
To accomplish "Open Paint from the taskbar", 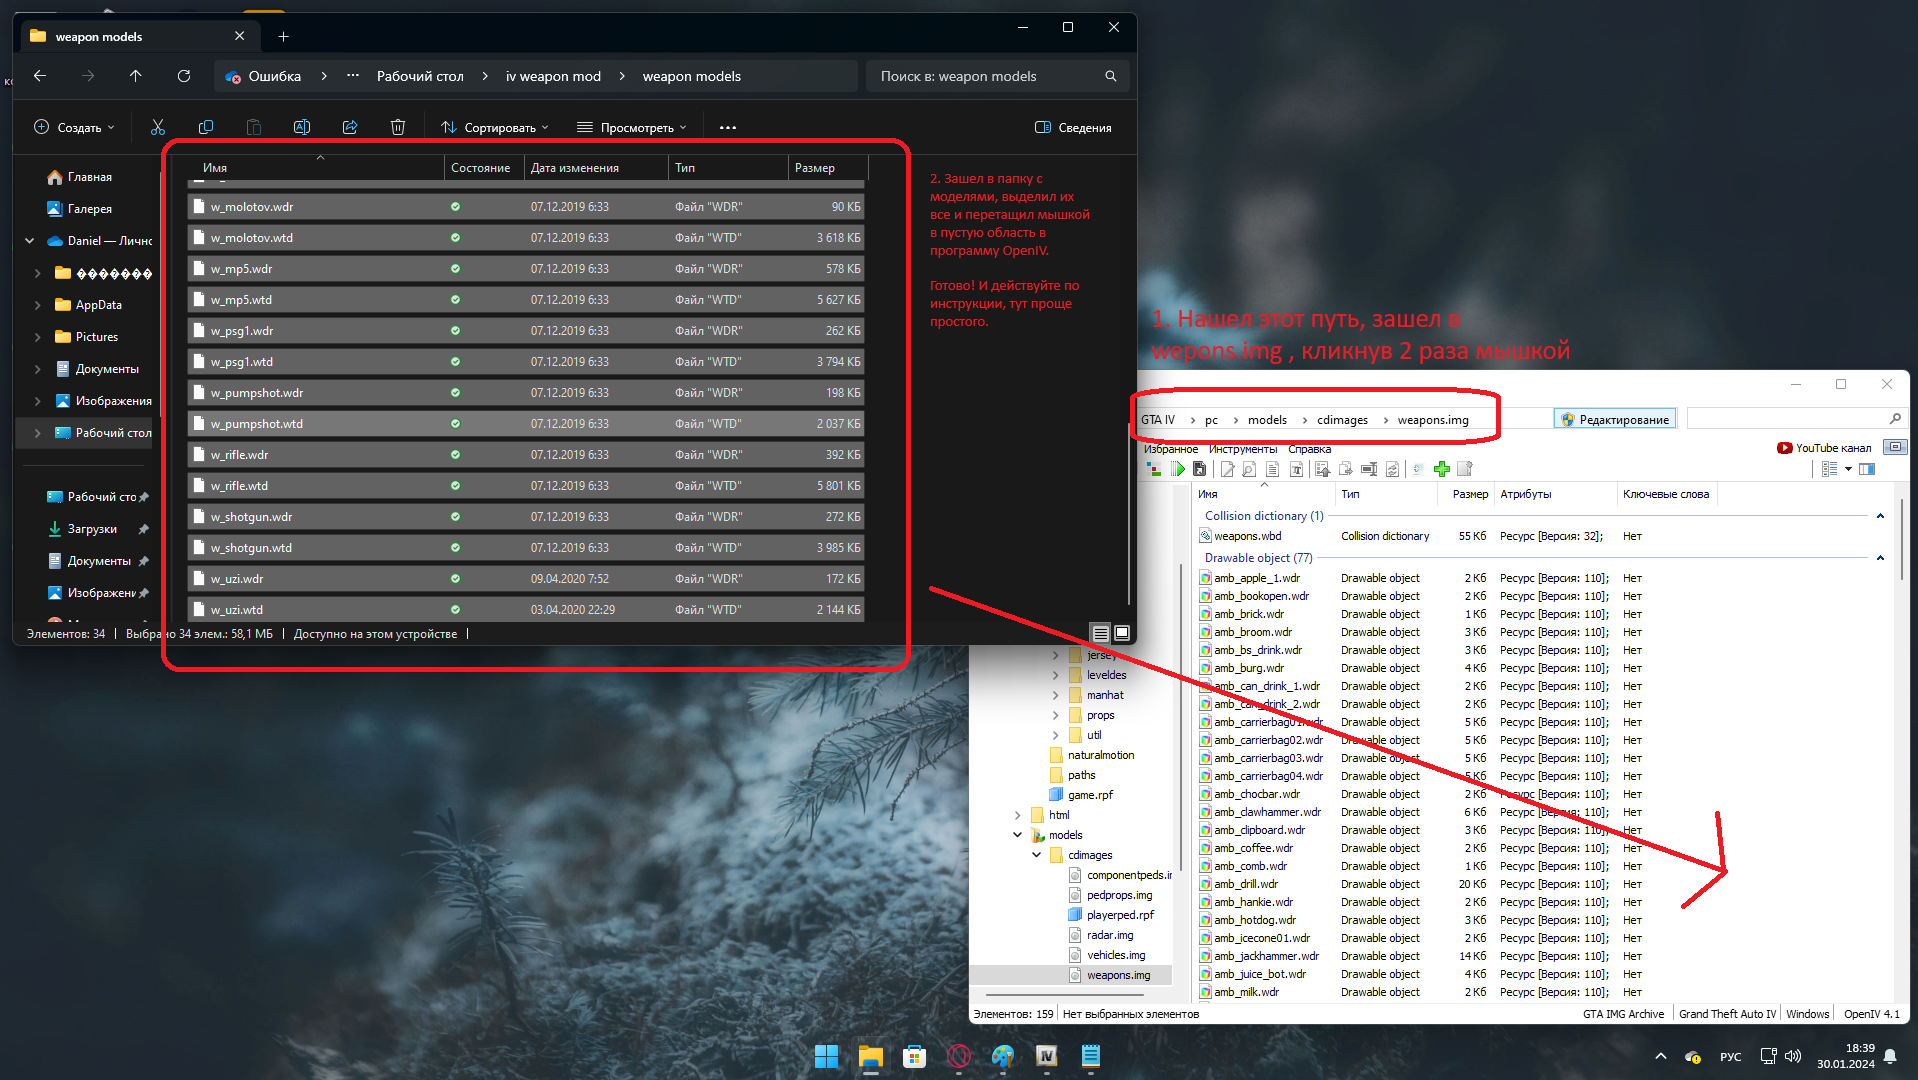I will click(1003, 1056).
